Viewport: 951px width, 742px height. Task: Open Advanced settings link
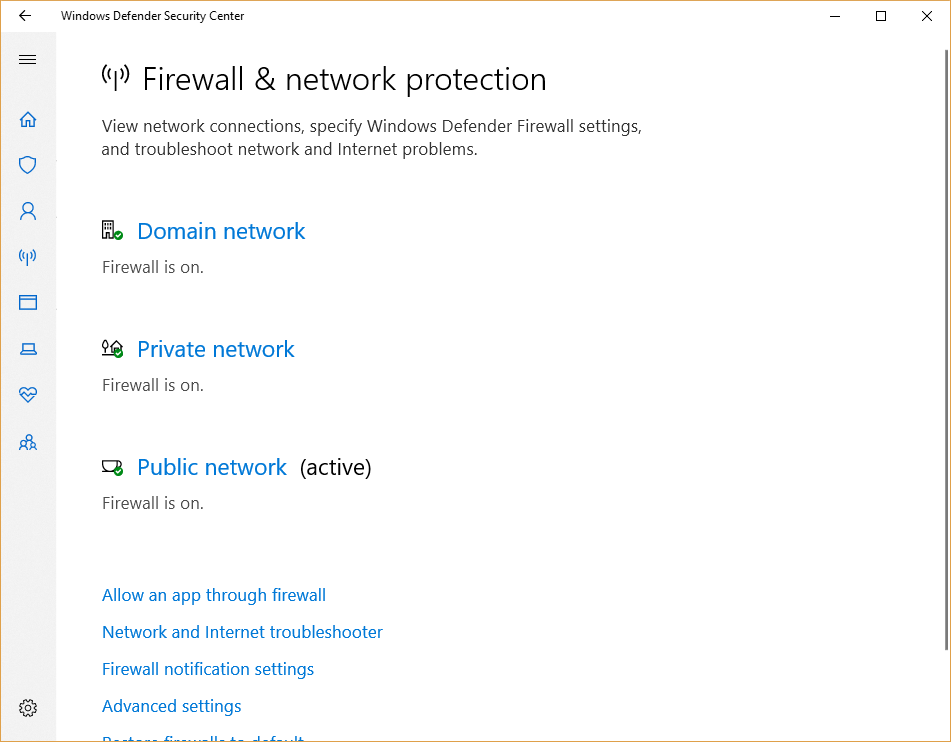point(172,706)
